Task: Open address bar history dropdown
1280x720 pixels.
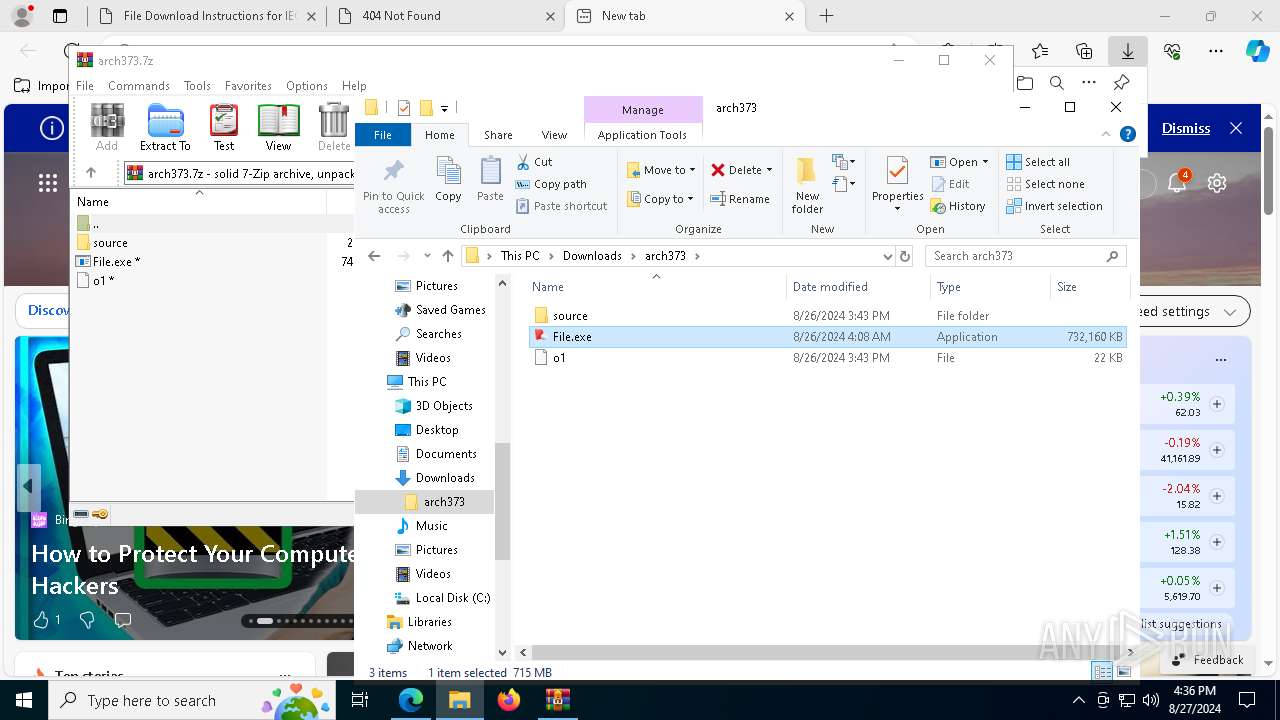Action: 887,256
